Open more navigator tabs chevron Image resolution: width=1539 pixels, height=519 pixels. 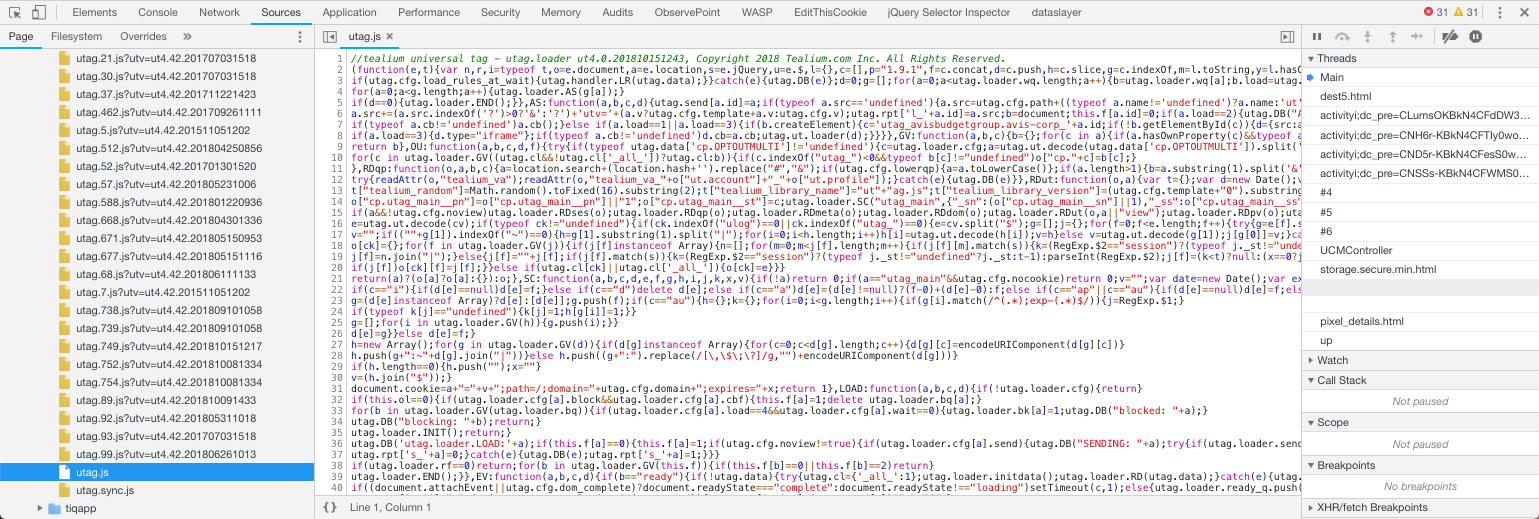click(187, 36)
